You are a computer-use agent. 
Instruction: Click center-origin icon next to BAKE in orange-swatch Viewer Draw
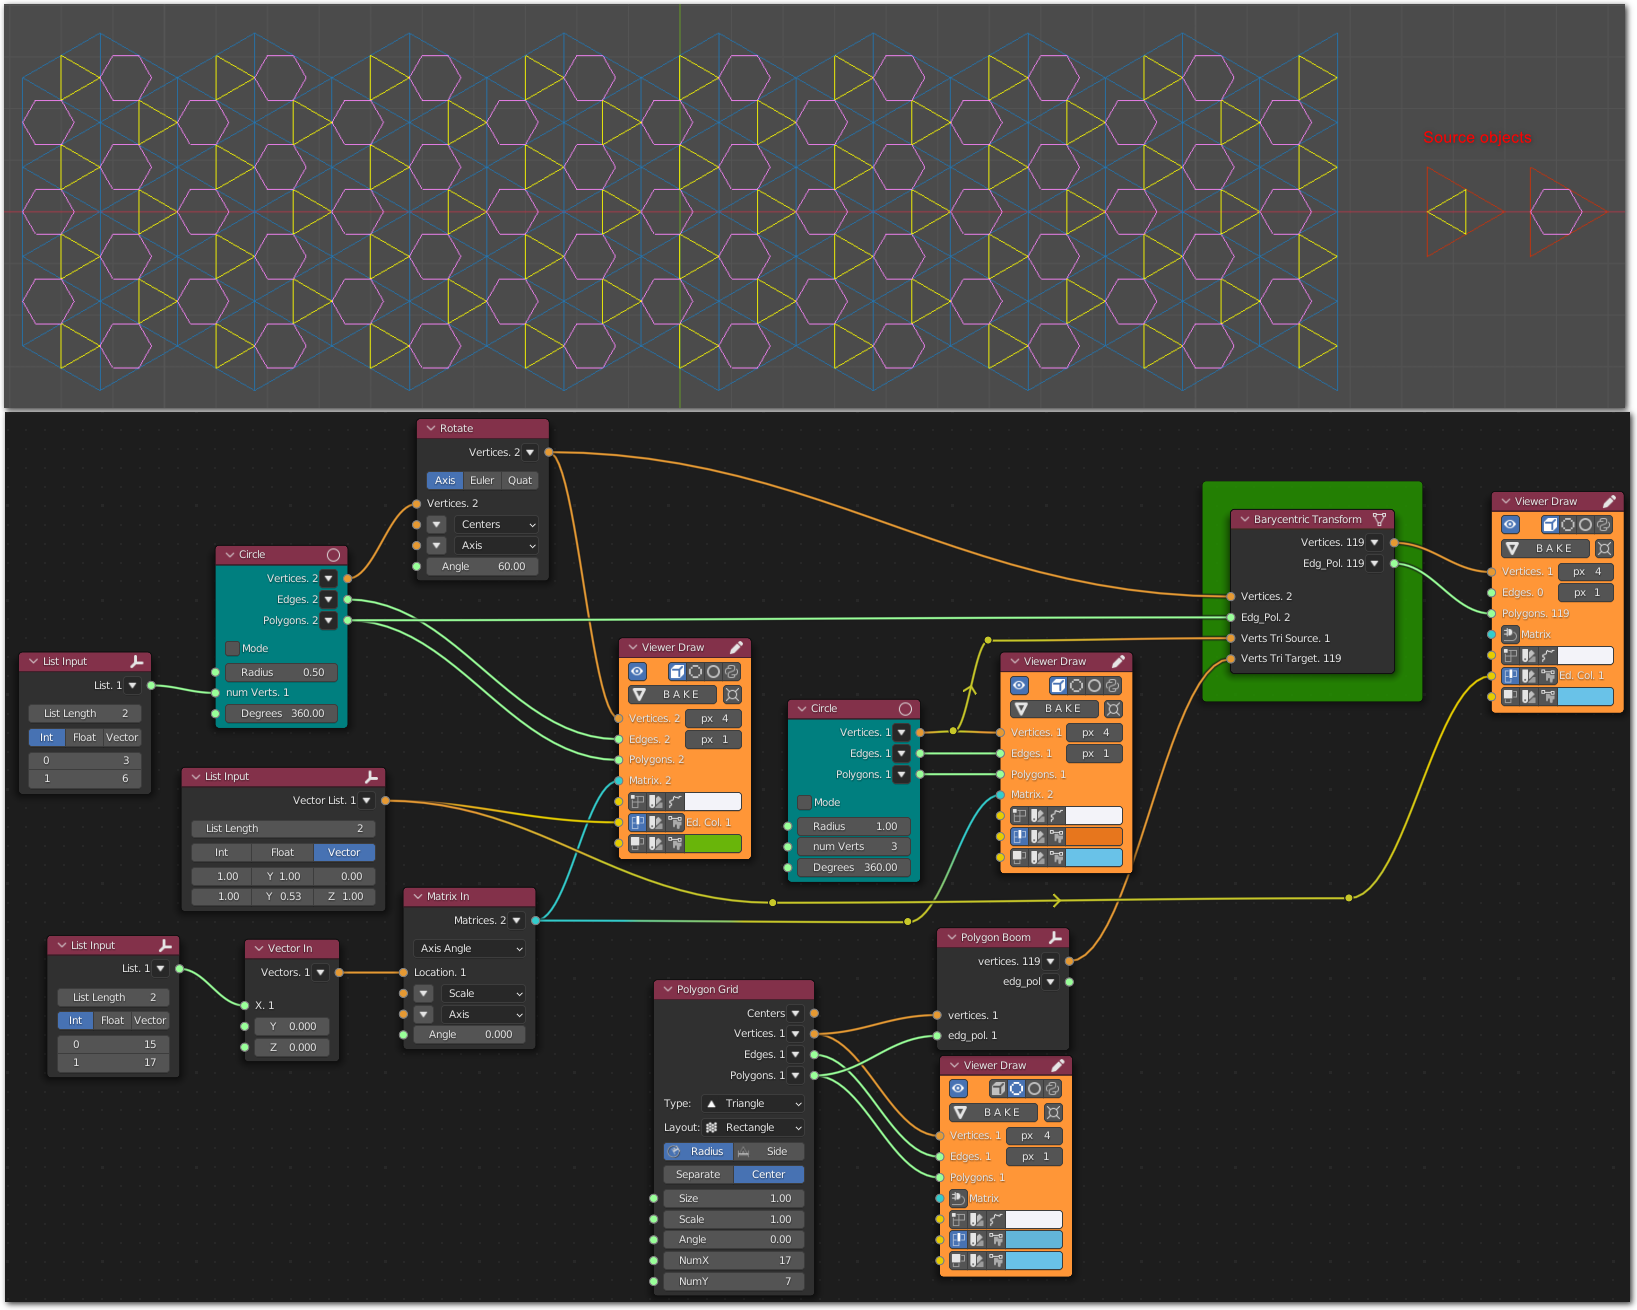pyautogui.click(x=1113, y=708)
